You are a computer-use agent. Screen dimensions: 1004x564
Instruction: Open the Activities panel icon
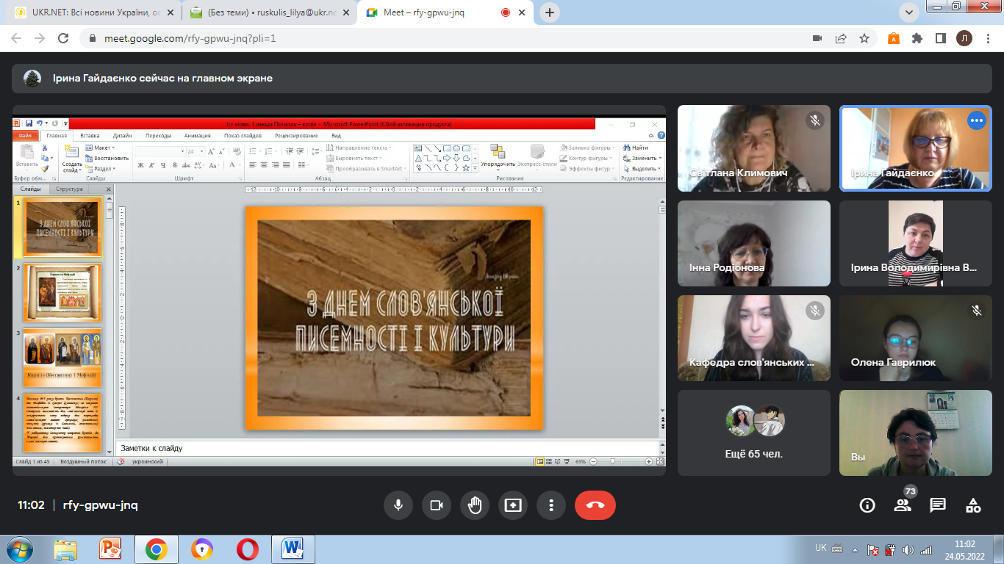(972, 505)
